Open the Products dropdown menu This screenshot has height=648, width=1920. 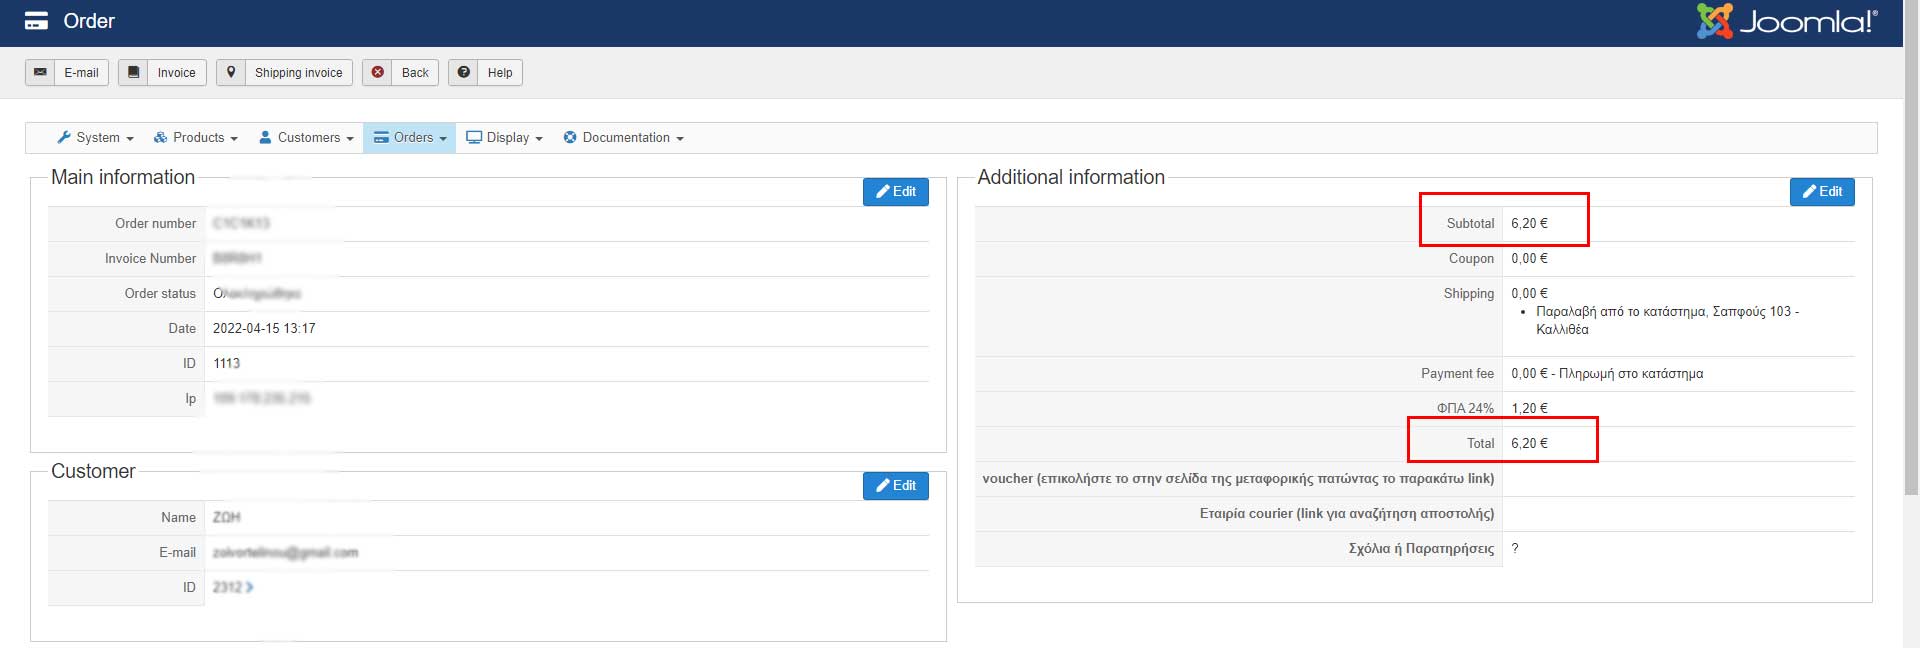click(196, 138)
